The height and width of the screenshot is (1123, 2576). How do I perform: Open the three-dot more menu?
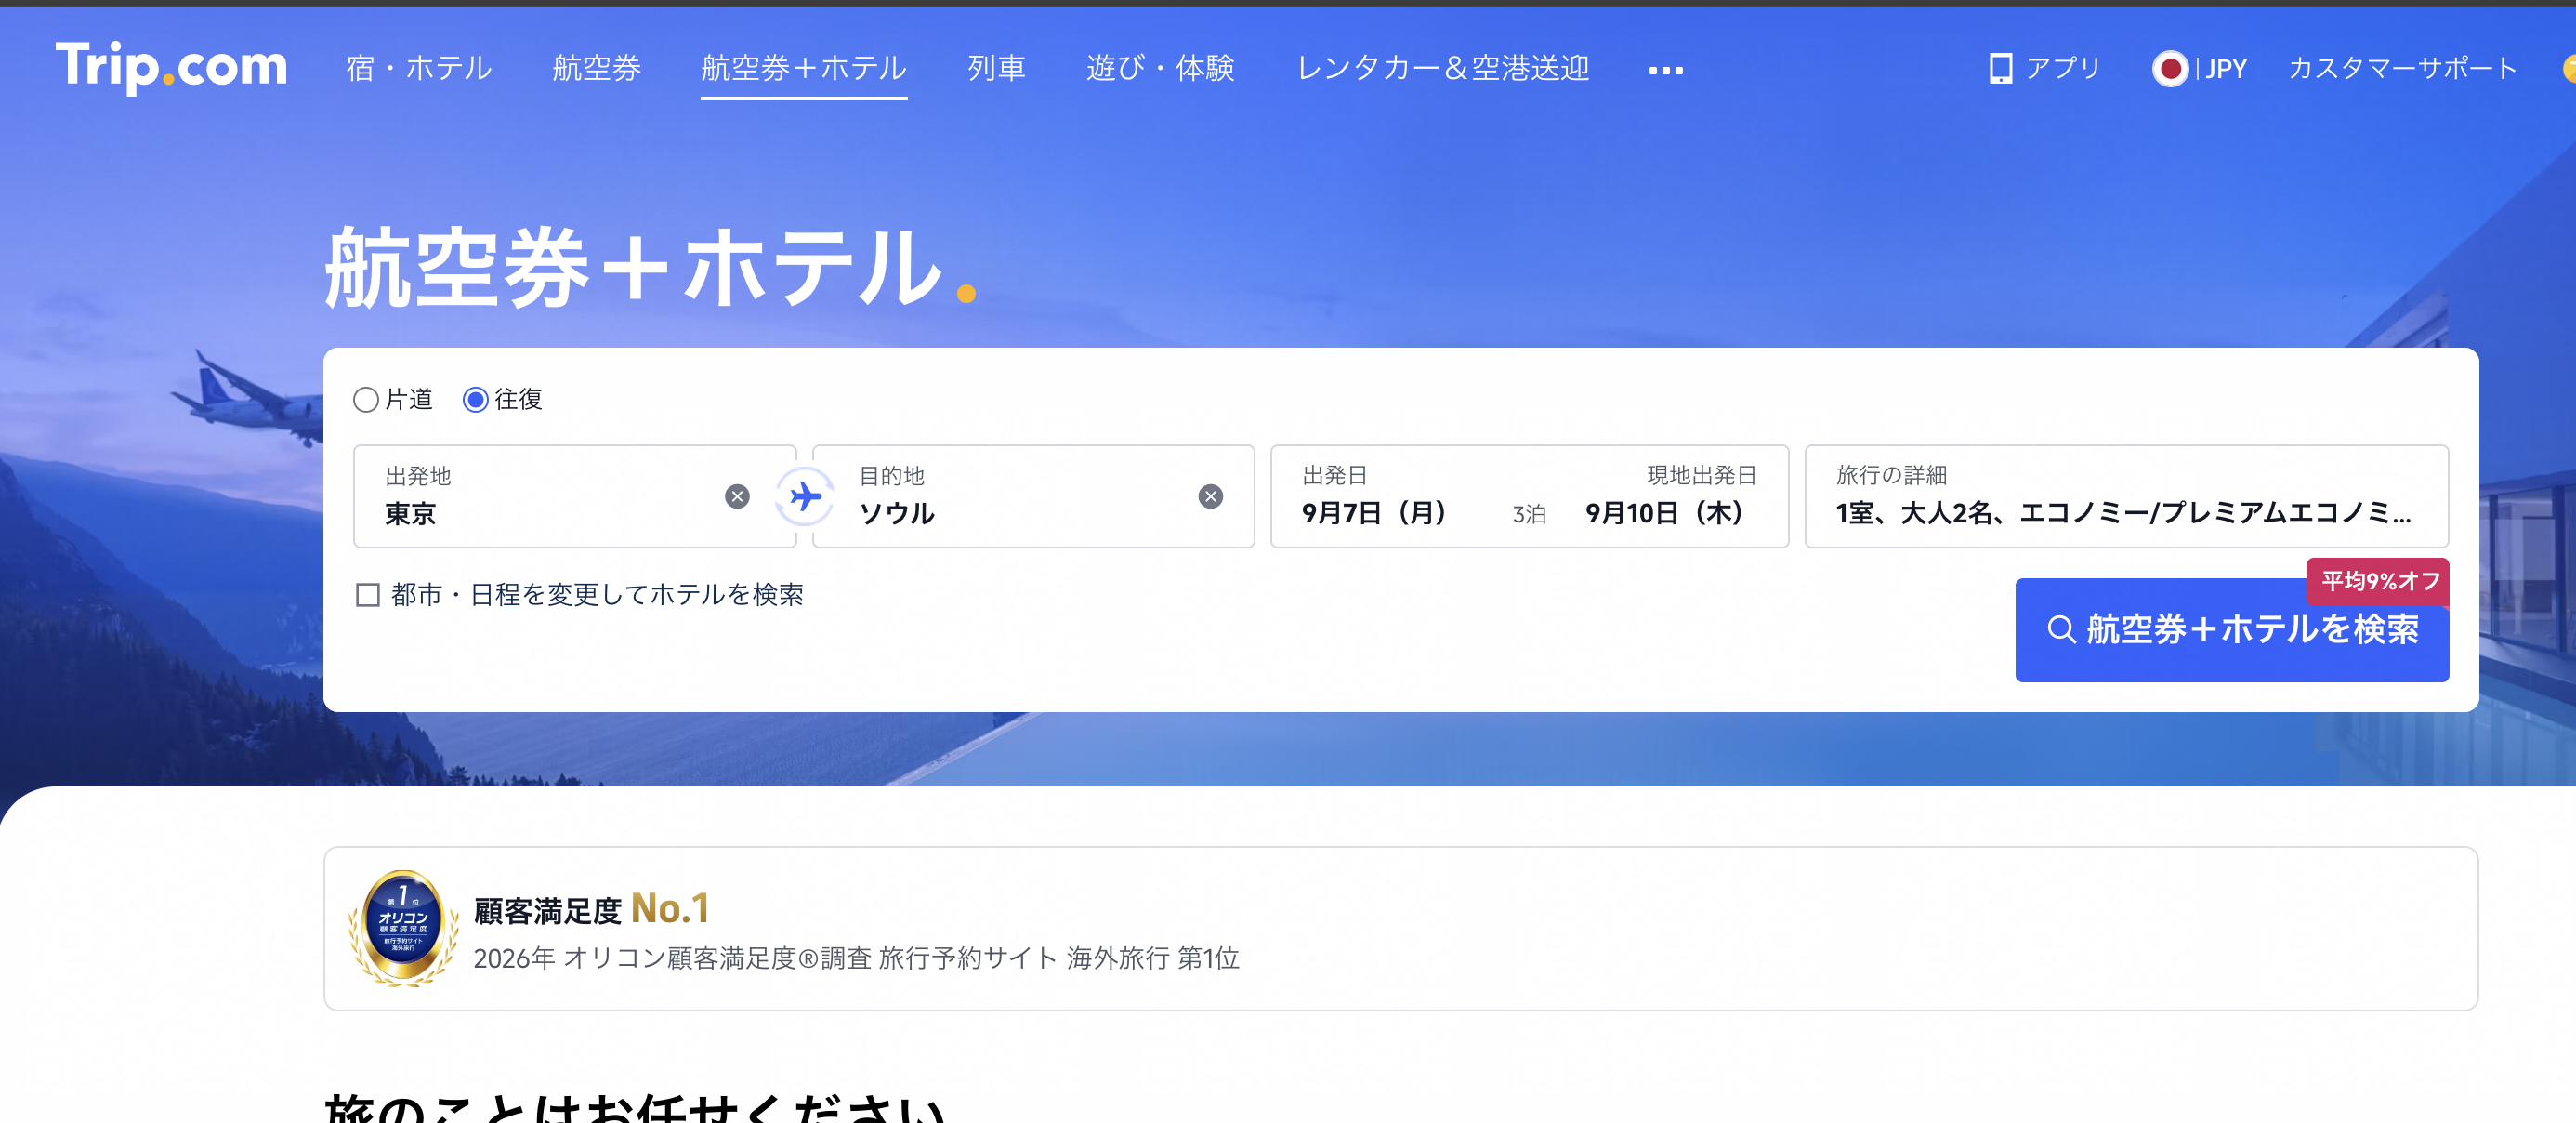(1665, 70)
